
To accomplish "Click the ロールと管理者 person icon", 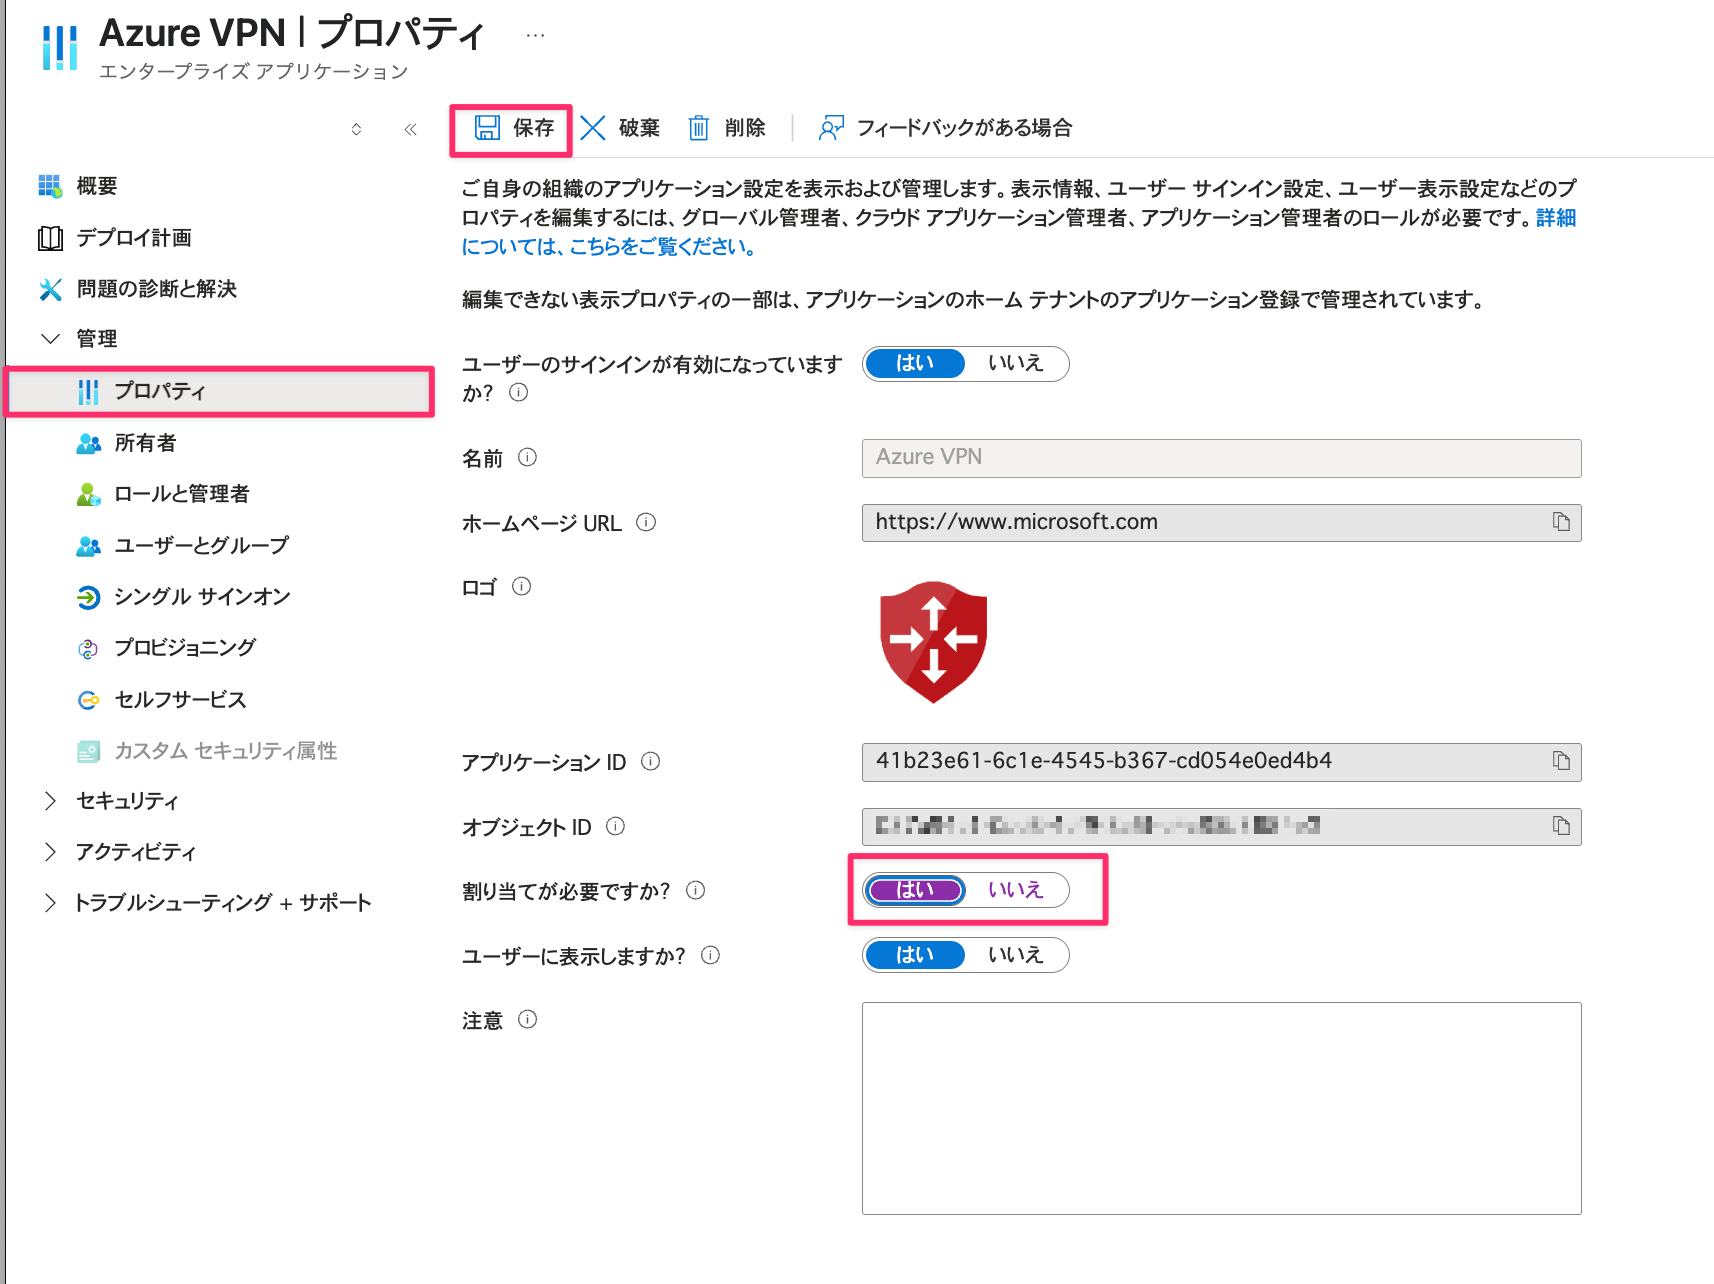I will click(x=89, y=494).
